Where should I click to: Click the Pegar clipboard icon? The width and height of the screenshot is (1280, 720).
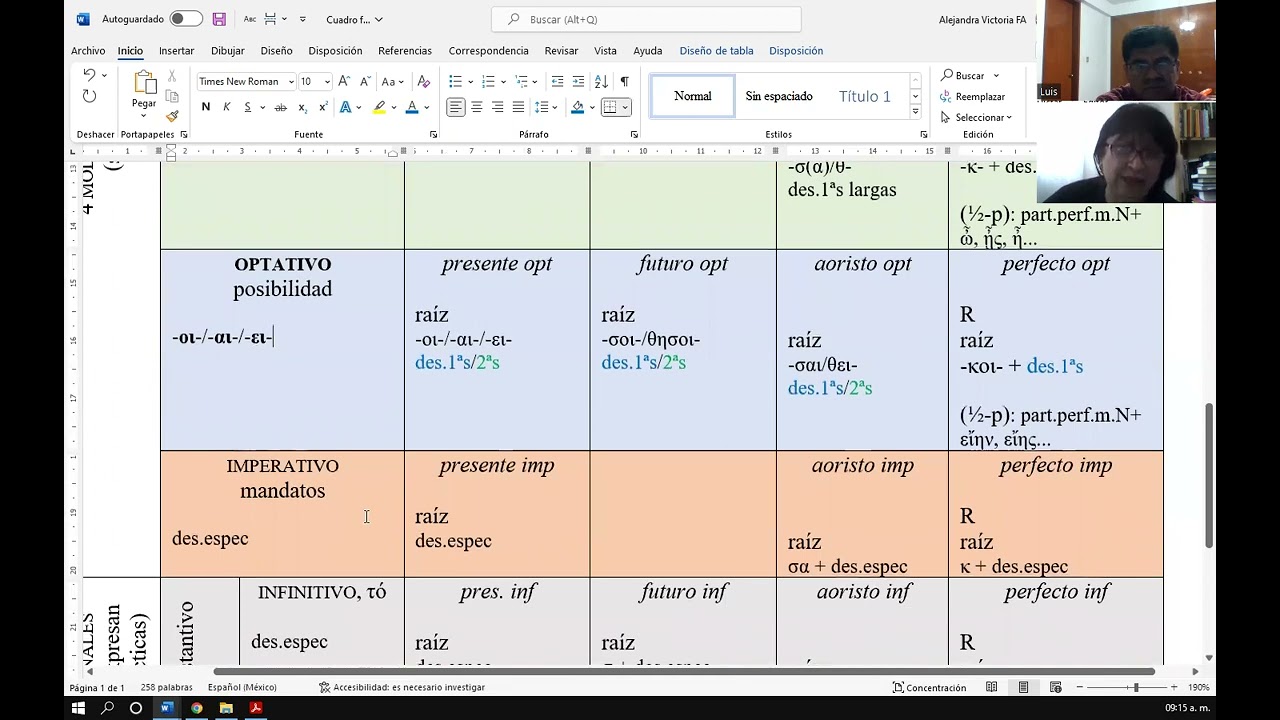144,83
